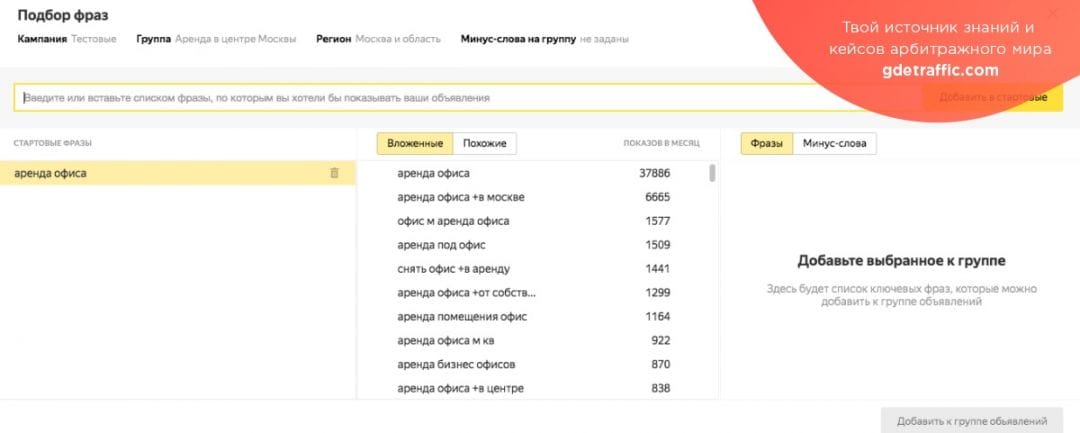1080x433 pixels.
Task: Click the phrase input field
Action: [x=468, y=98]
